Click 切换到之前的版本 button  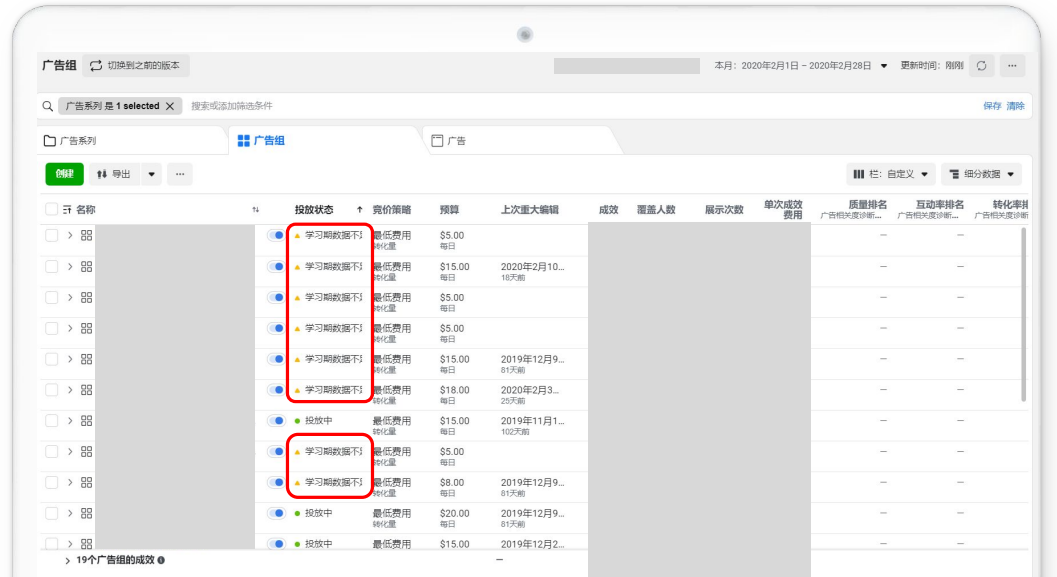[136, 65]
